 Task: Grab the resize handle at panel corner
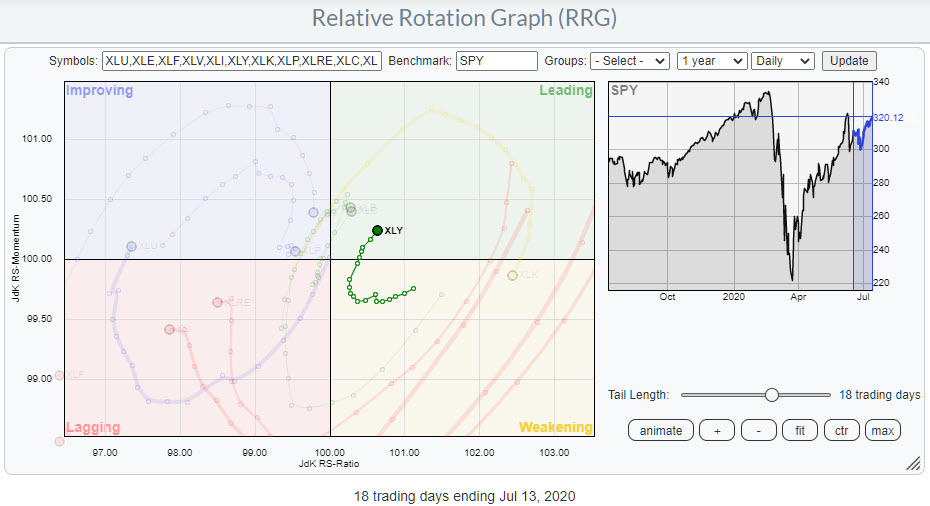(x=912, y=464)
